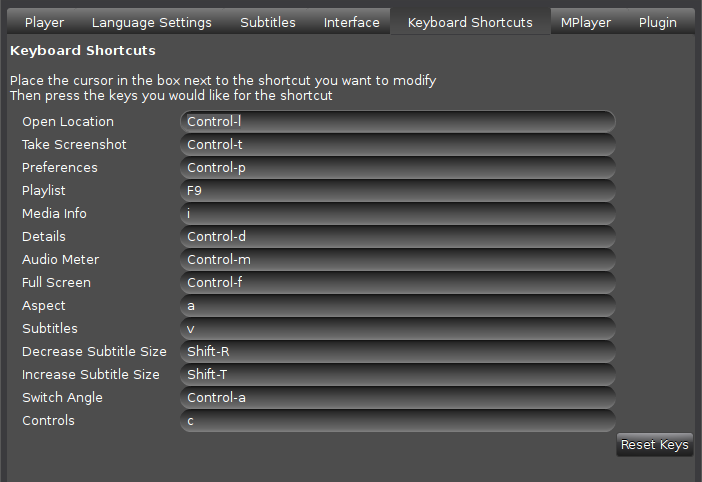Click the Subtitles shortcut field showing v

coord(398,328)
